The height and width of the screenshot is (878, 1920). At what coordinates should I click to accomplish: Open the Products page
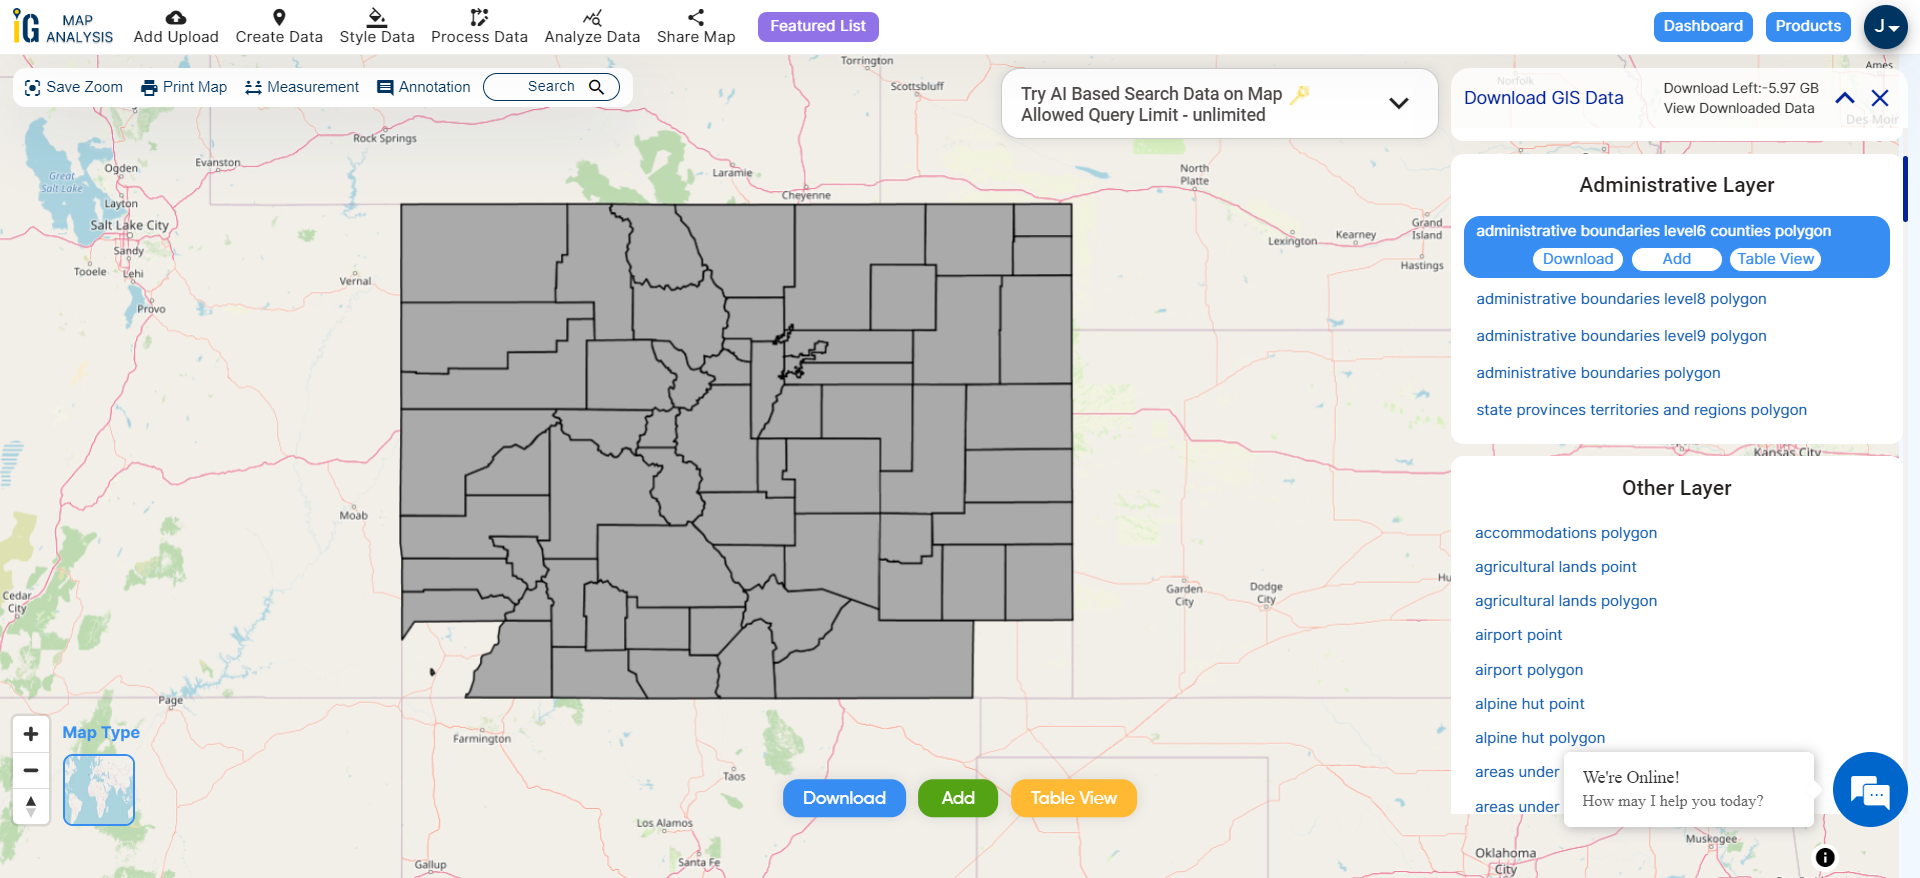coord(1808,26)
